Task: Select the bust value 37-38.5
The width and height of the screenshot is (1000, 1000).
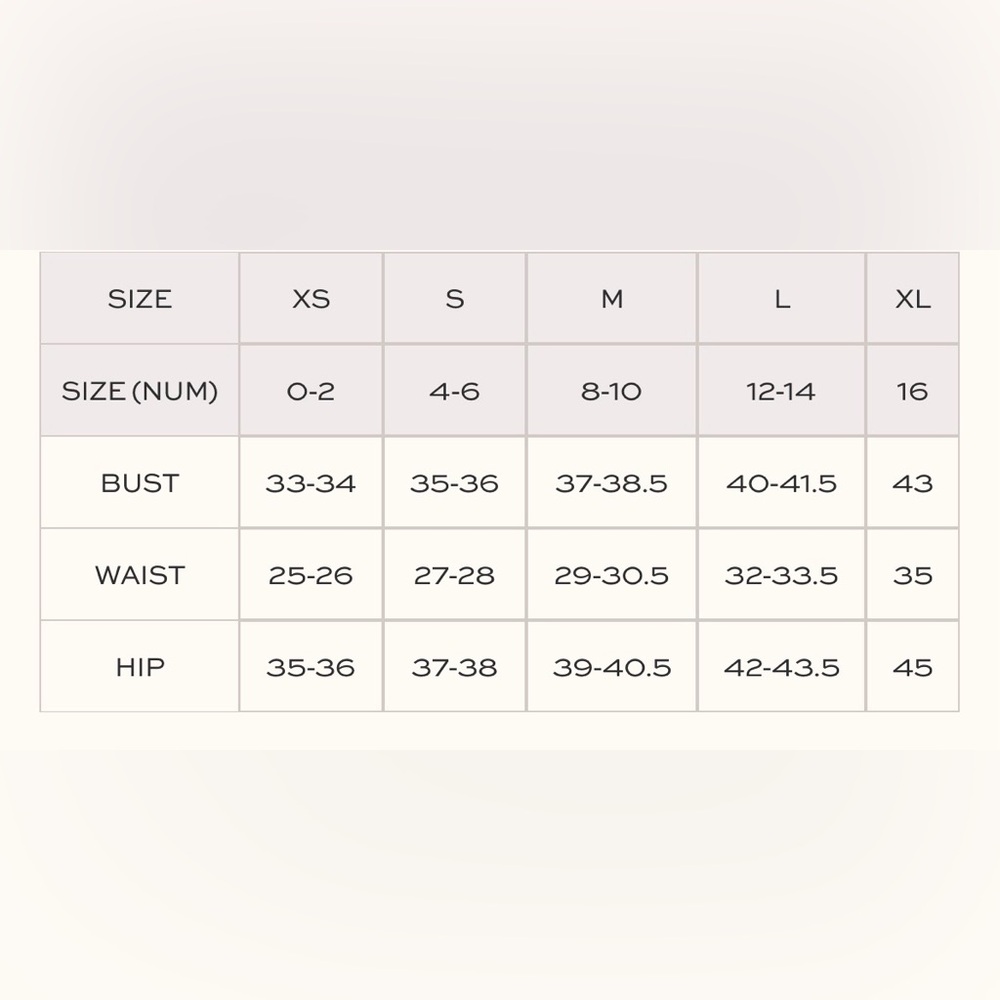Action: (612, 483)
